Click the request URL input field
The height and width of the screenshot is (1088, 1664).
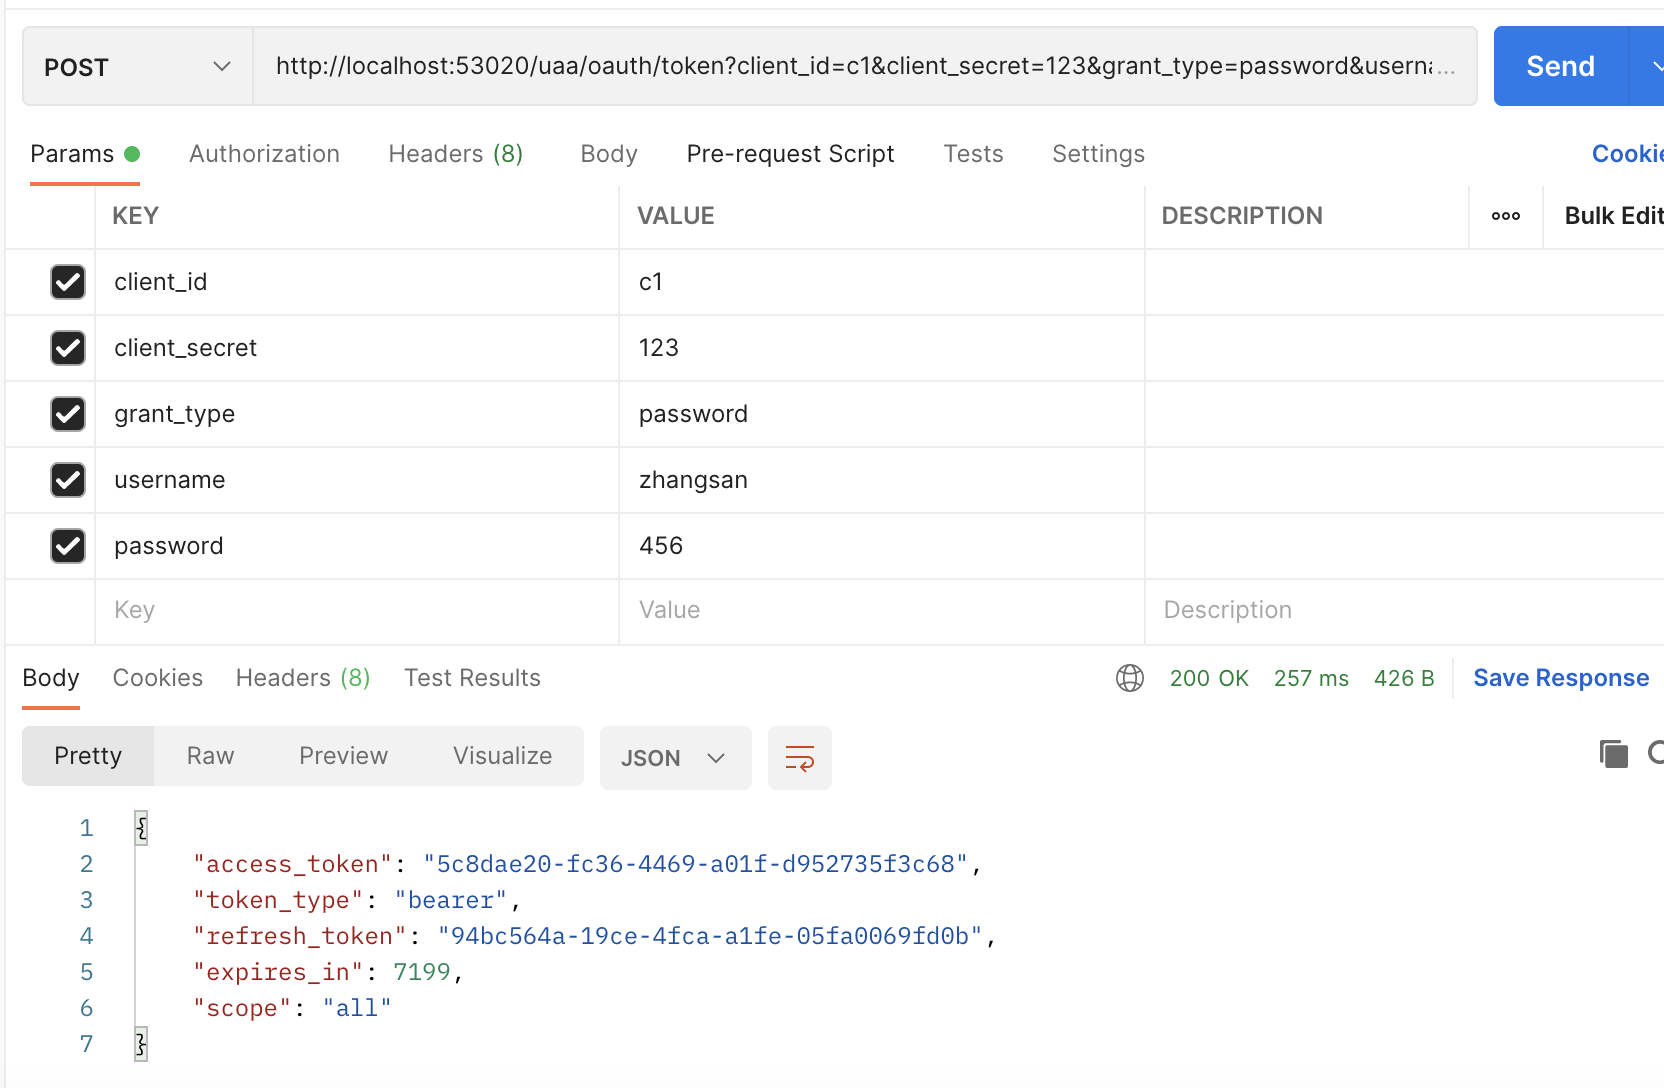tap(865, 66)
